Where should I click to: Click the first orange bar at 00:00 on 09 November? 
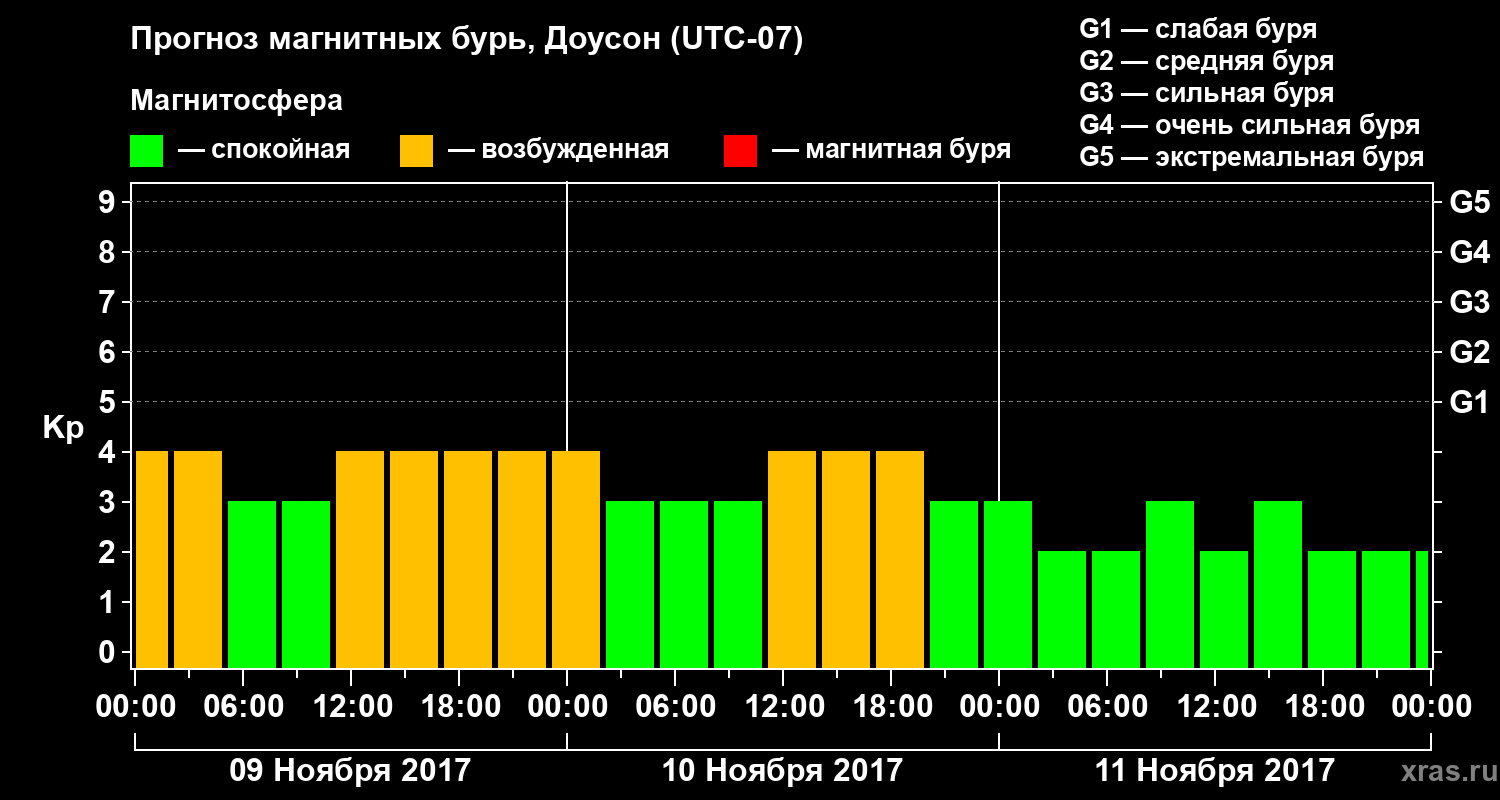pyautogui.click(x=152, y=559)
